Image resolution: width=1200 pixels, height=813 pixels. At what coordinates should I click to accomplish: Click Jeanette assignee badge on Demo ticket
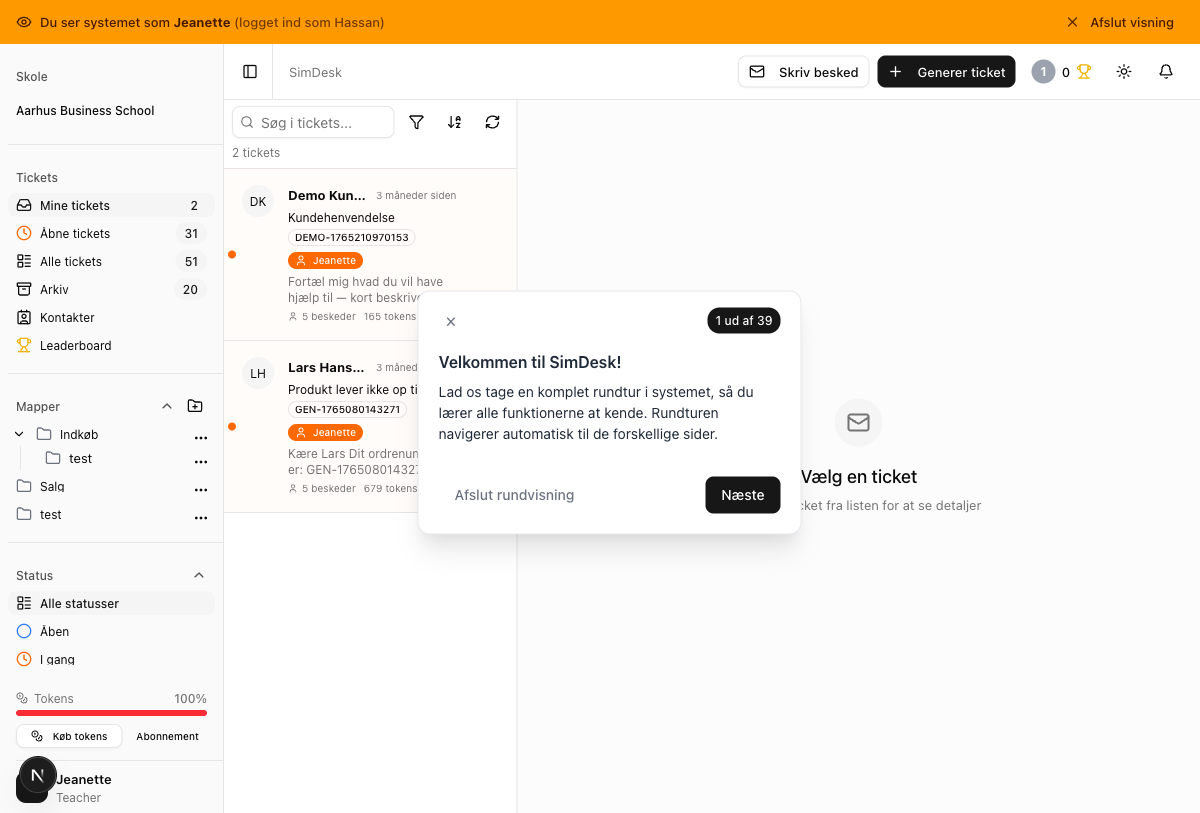(x=325, y=260)
